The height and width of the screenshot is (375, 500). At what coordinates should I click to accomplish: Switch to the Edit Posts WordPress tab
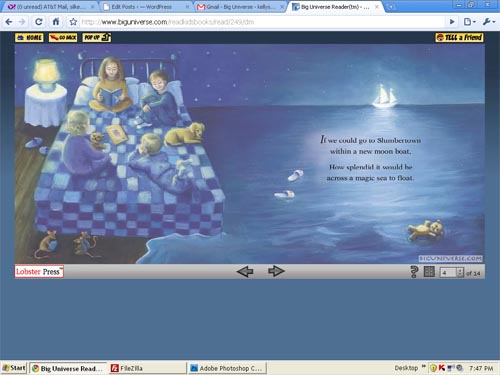coord(146,7)
